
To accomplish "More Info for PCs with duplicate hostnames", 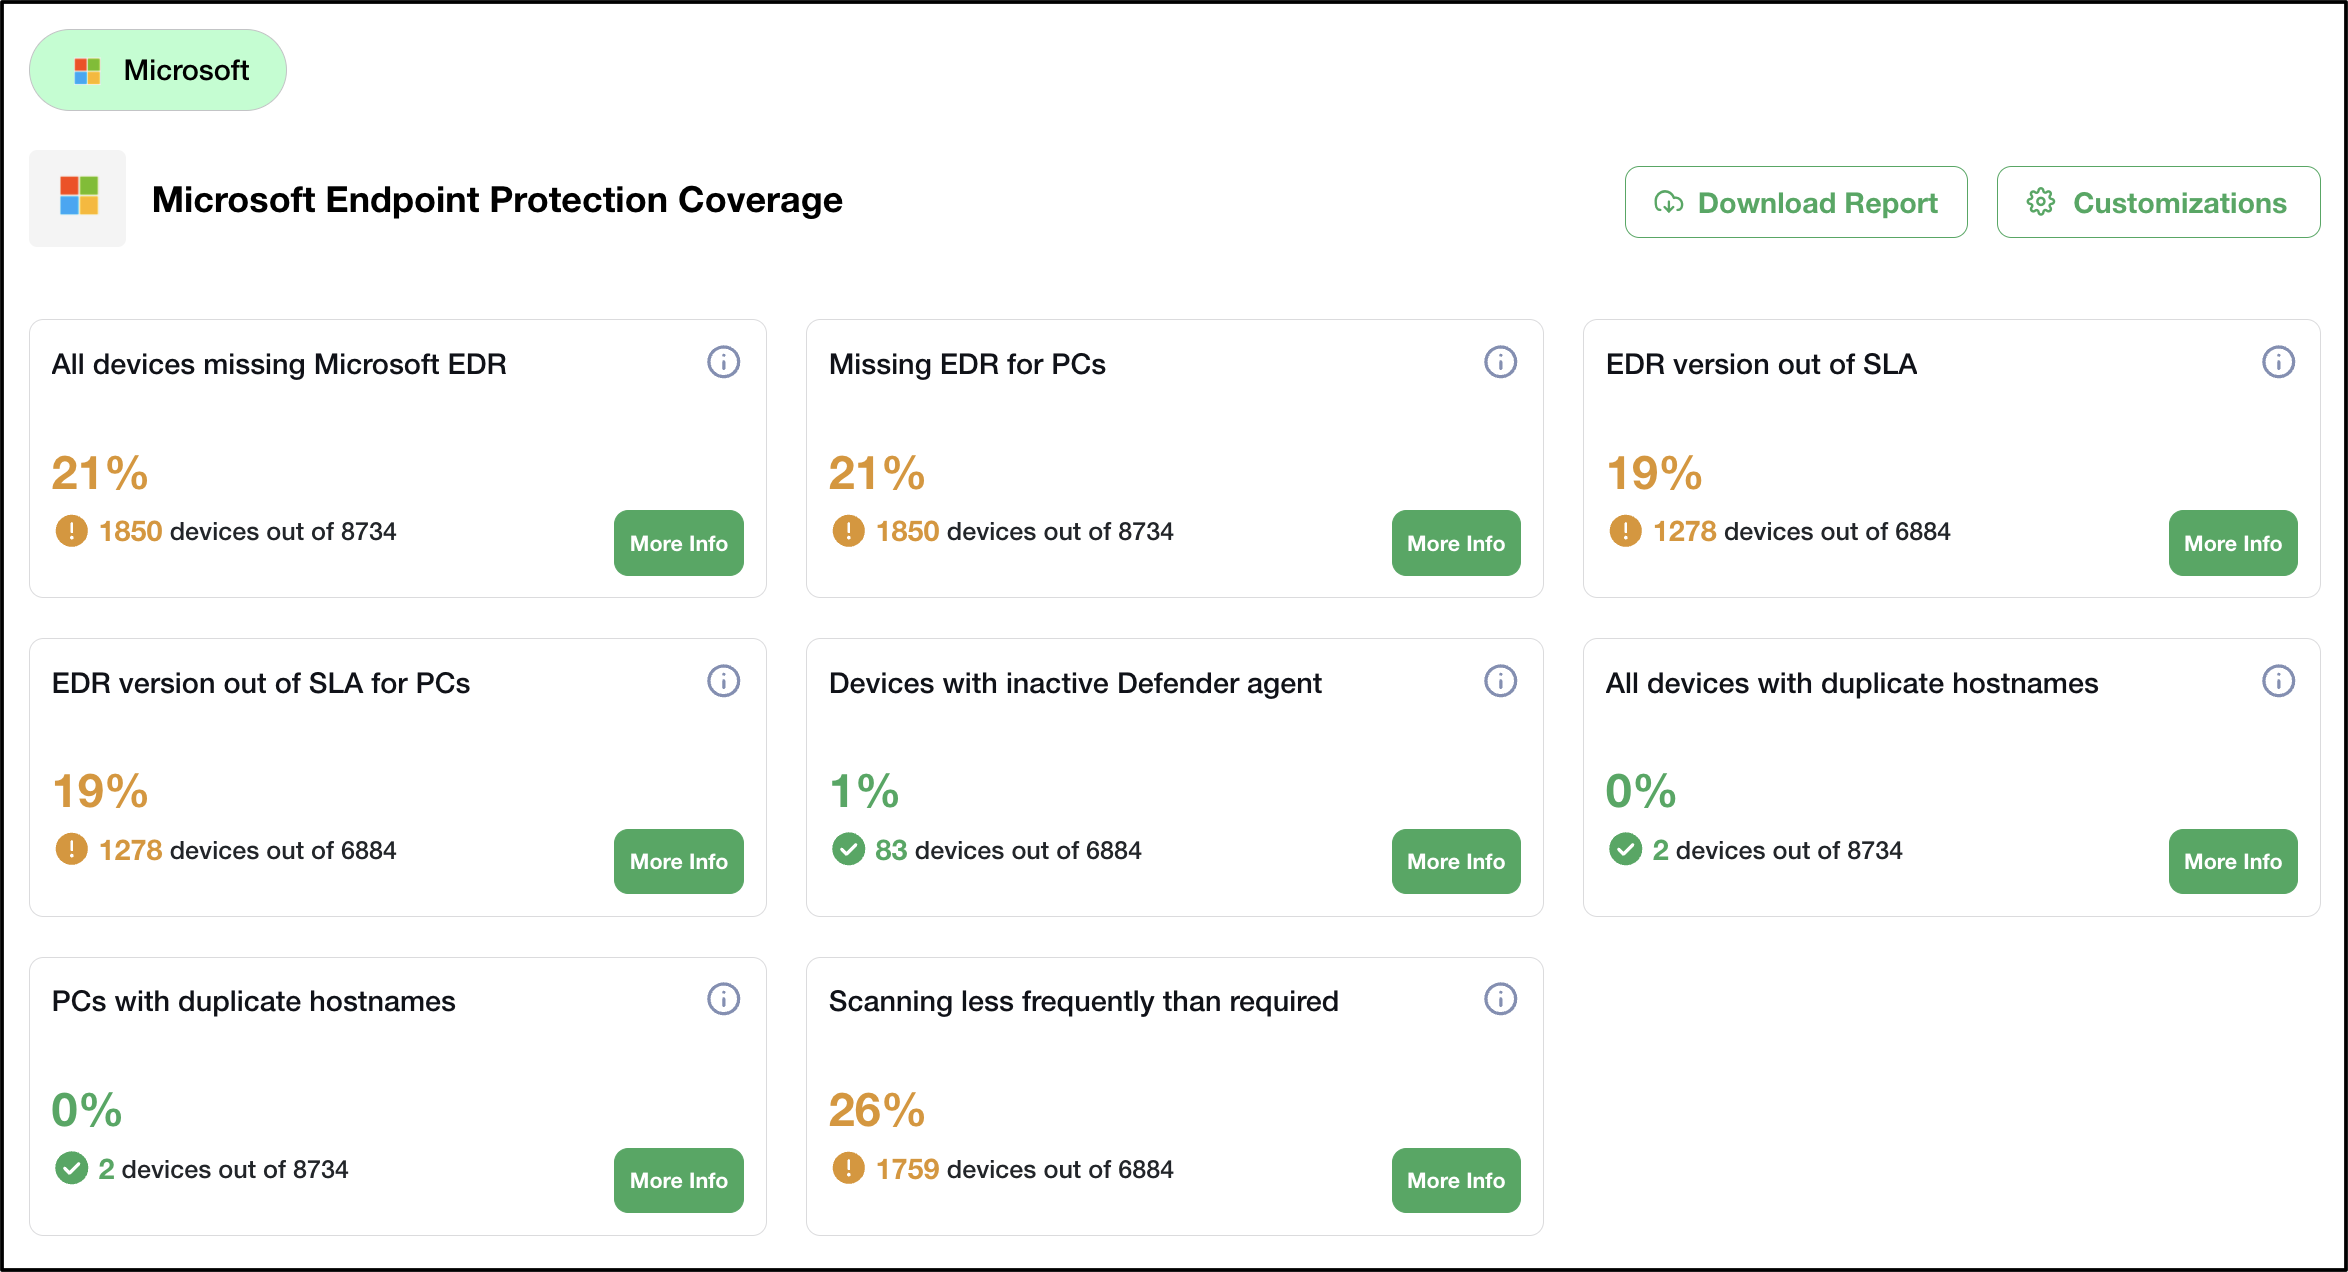I will coord(679,1180).
